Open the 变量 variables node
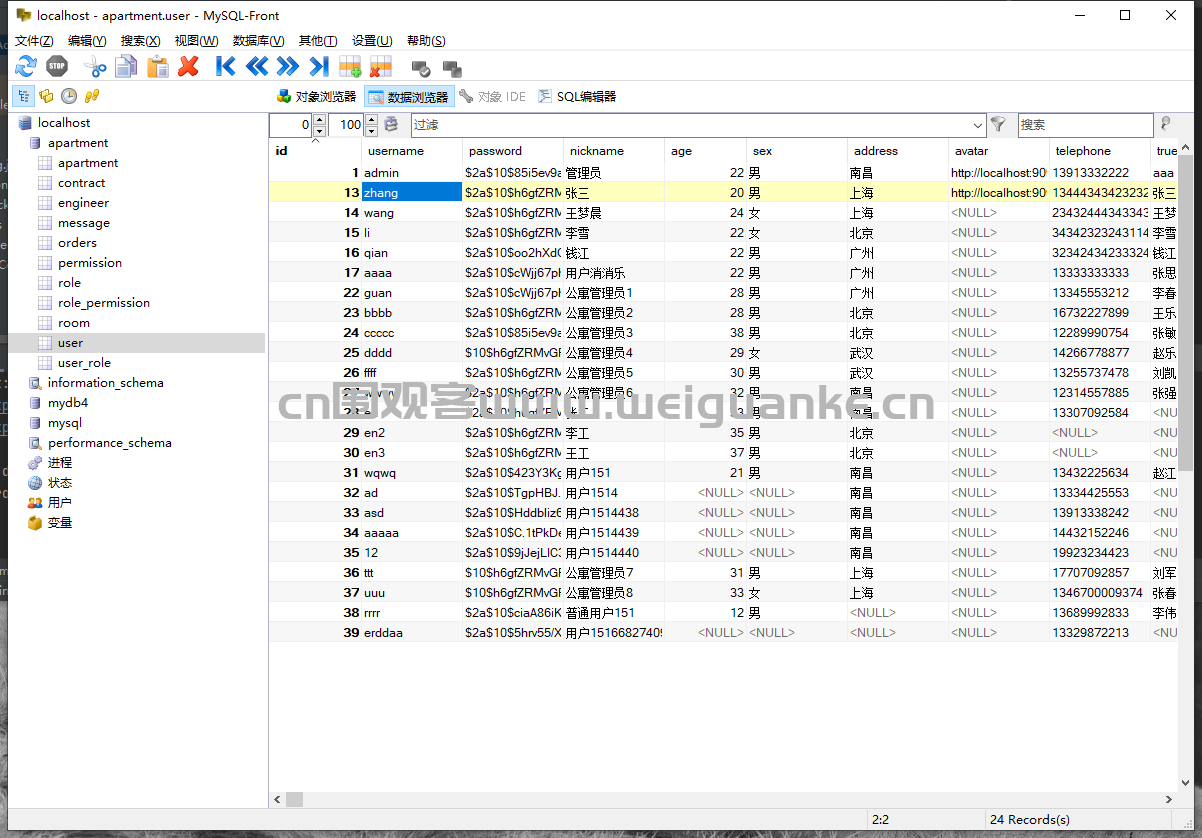 click(x=60, y=523)
